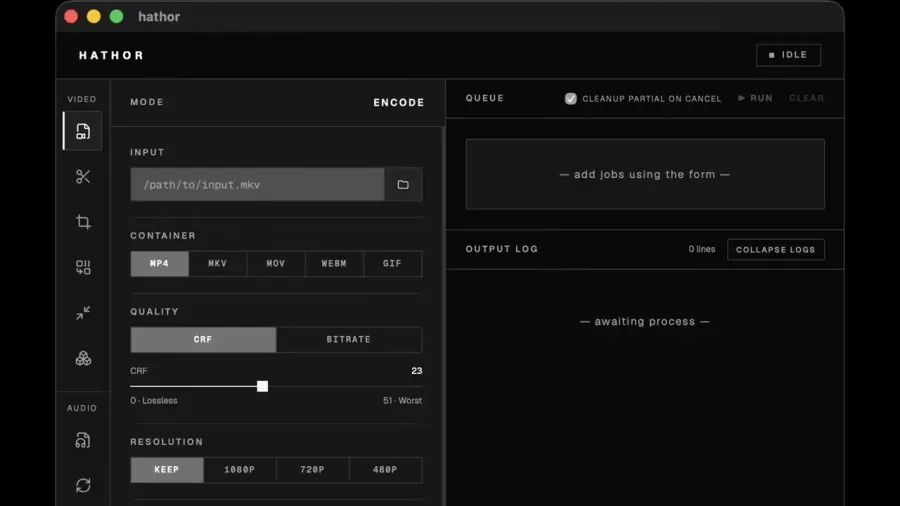Choose Keep resolution option
Viewport: 900px width, 506px height.
click(167, 470)
